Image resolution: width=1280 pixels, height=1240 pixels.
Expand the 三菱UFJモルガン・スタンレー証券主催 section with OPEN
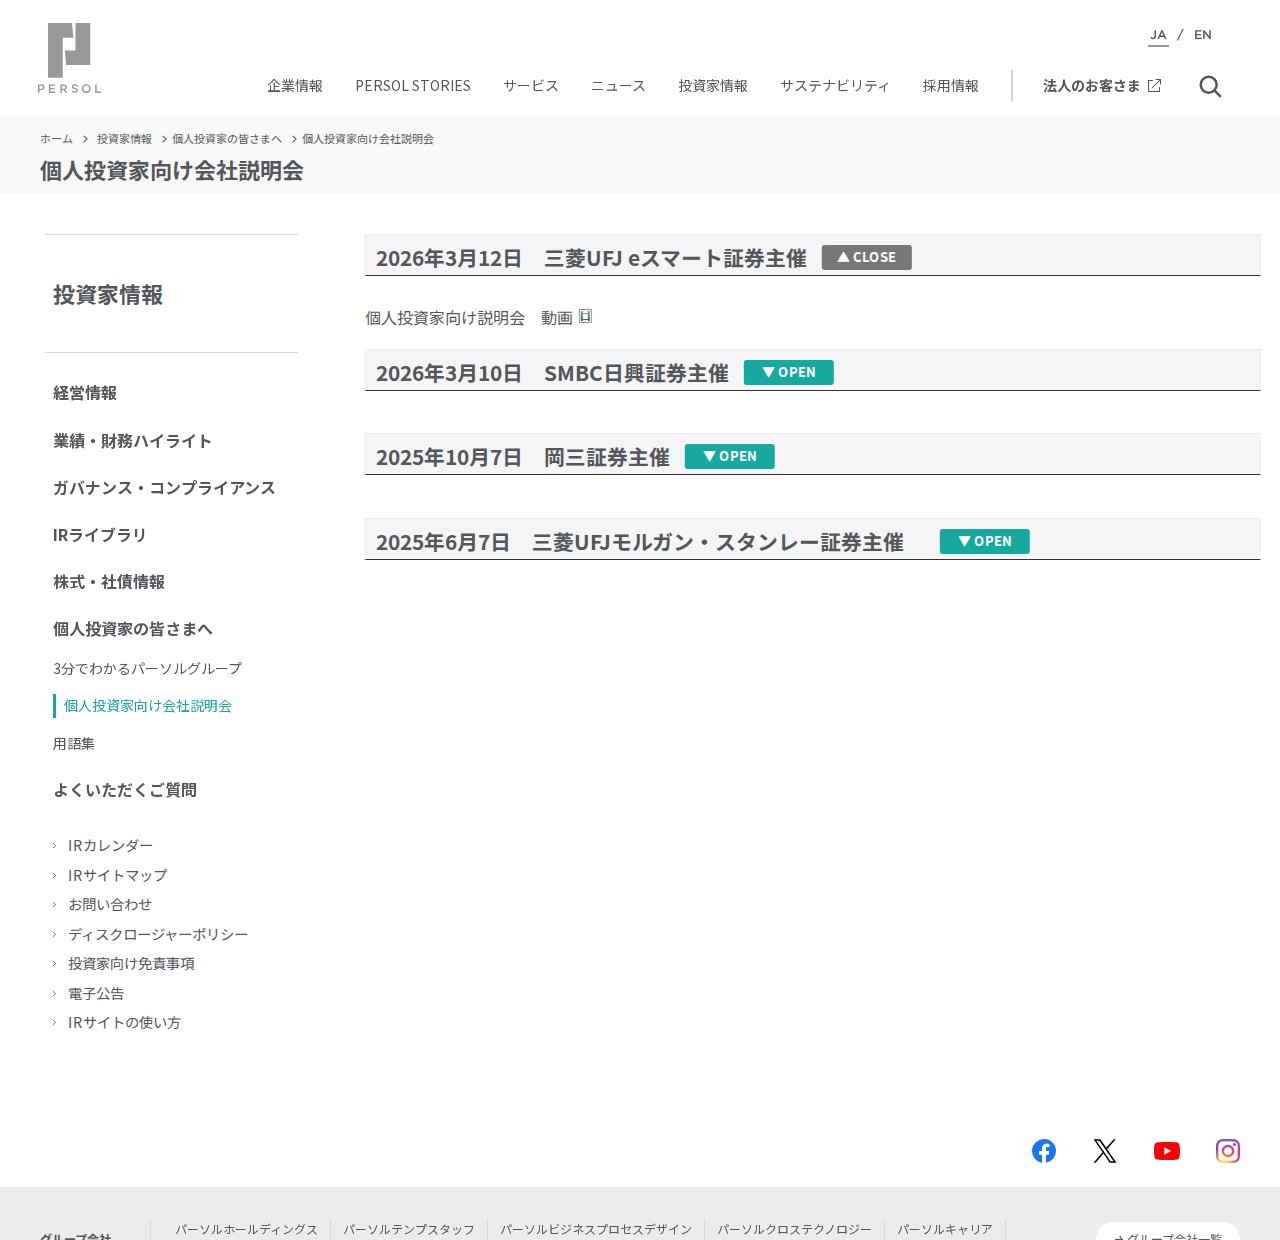(x=985, y=541)
